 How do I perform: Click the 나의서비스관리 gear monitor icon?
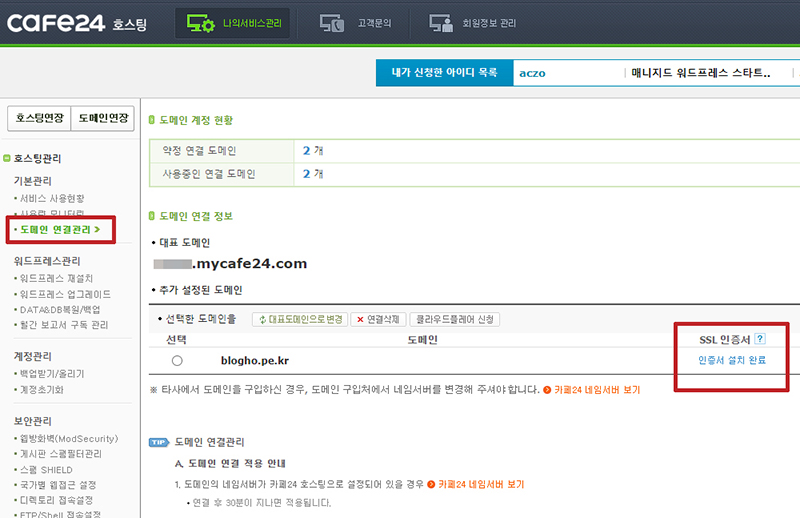coord(200,23)
